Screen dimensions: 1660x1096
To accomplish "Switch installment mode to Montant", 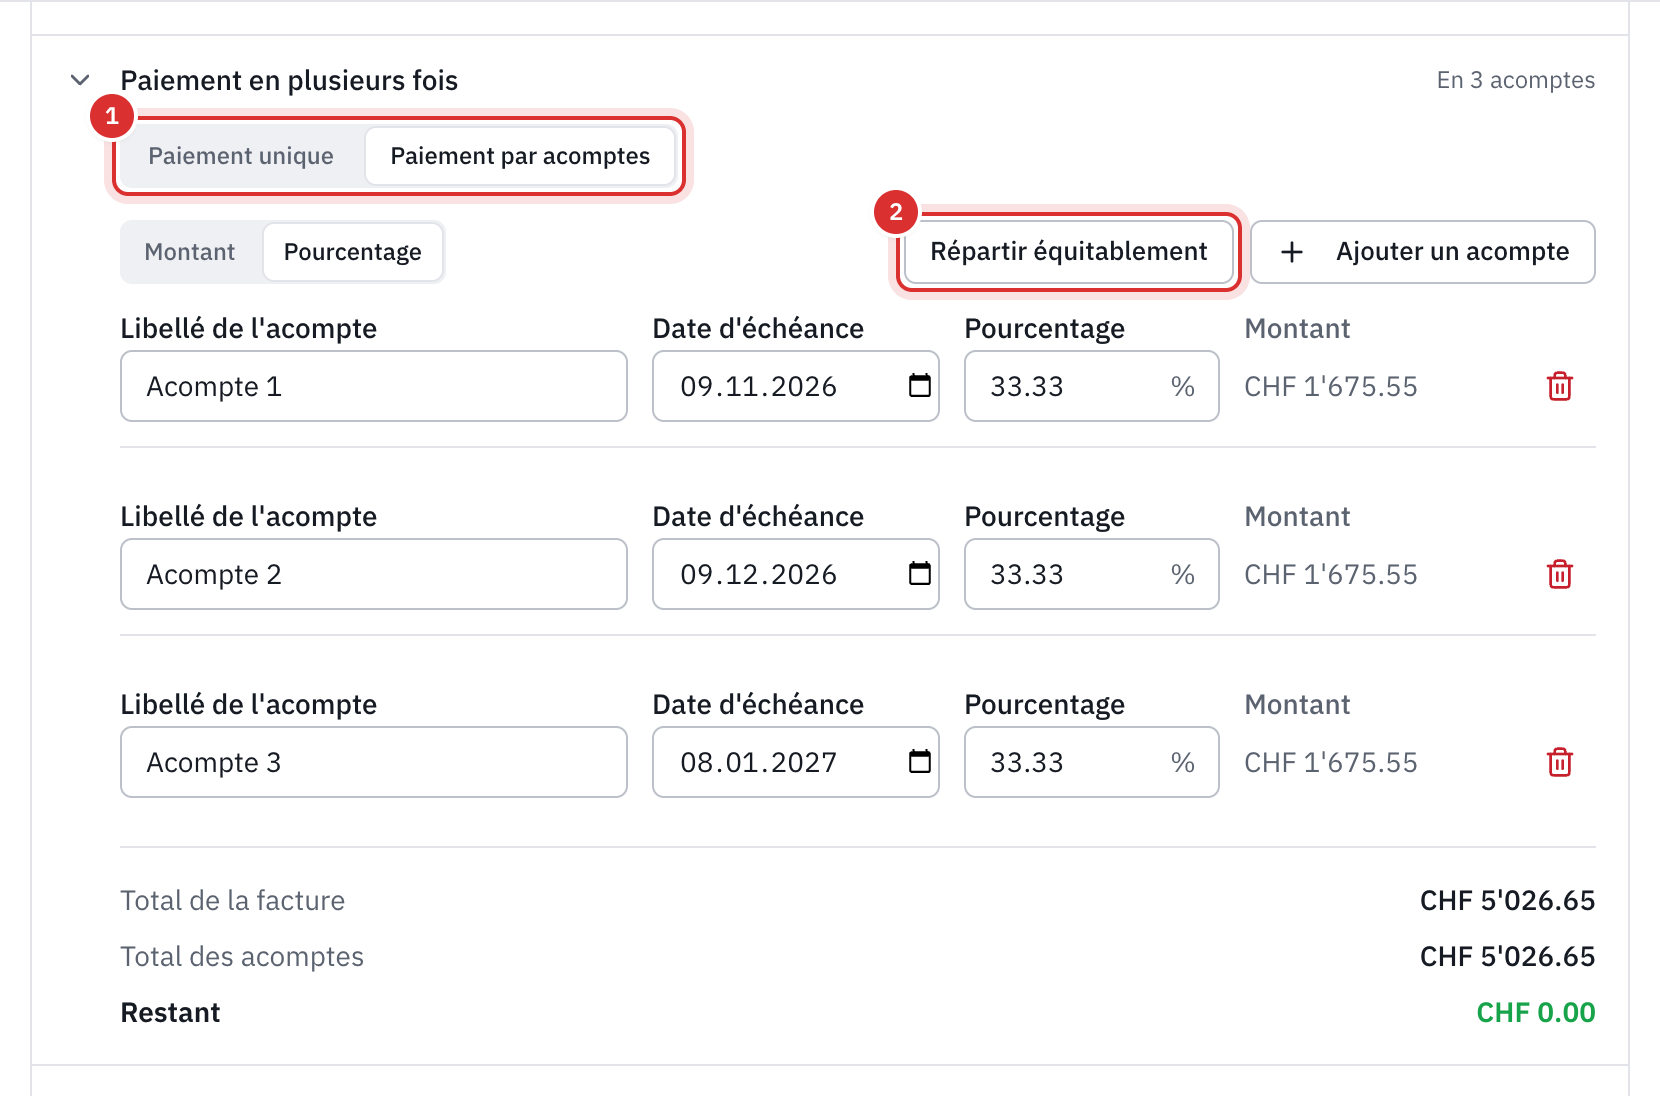I will pyautogui.click(x=190, y=252).
